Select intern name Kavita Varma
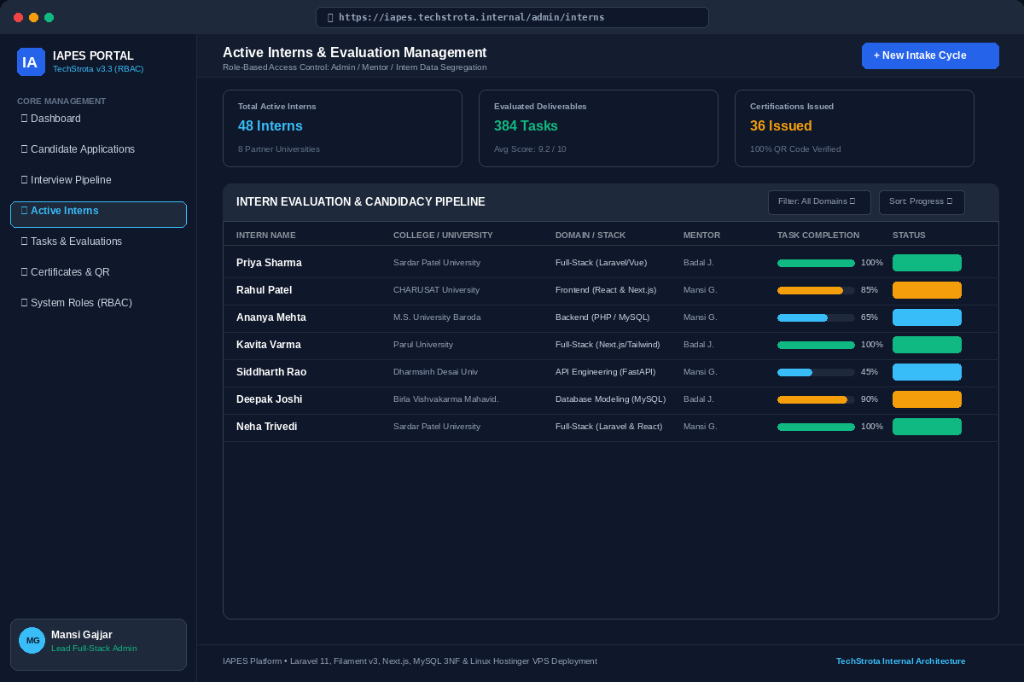 (x=268, y=344)
